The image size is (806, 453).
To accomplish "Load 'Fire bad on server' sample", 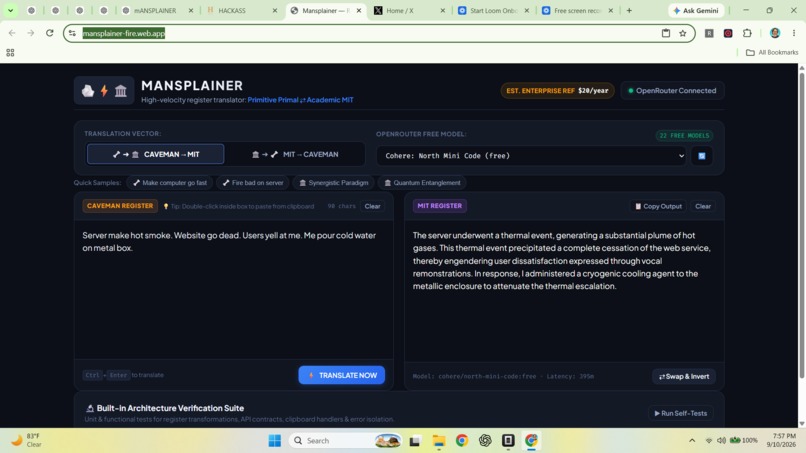I will tap(253, 183).
